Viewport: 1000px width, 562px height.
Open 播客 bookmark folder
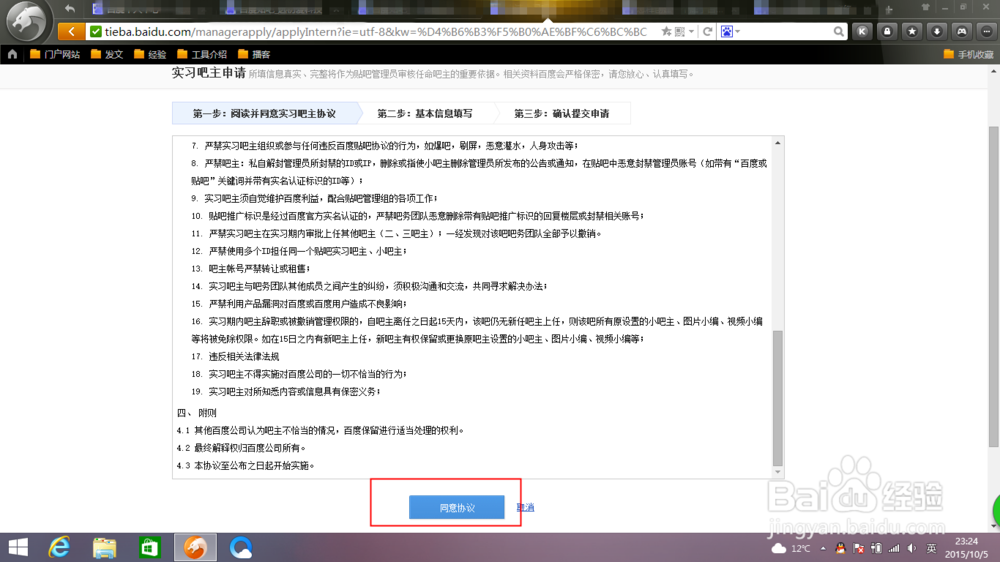(x=254, y=54)
